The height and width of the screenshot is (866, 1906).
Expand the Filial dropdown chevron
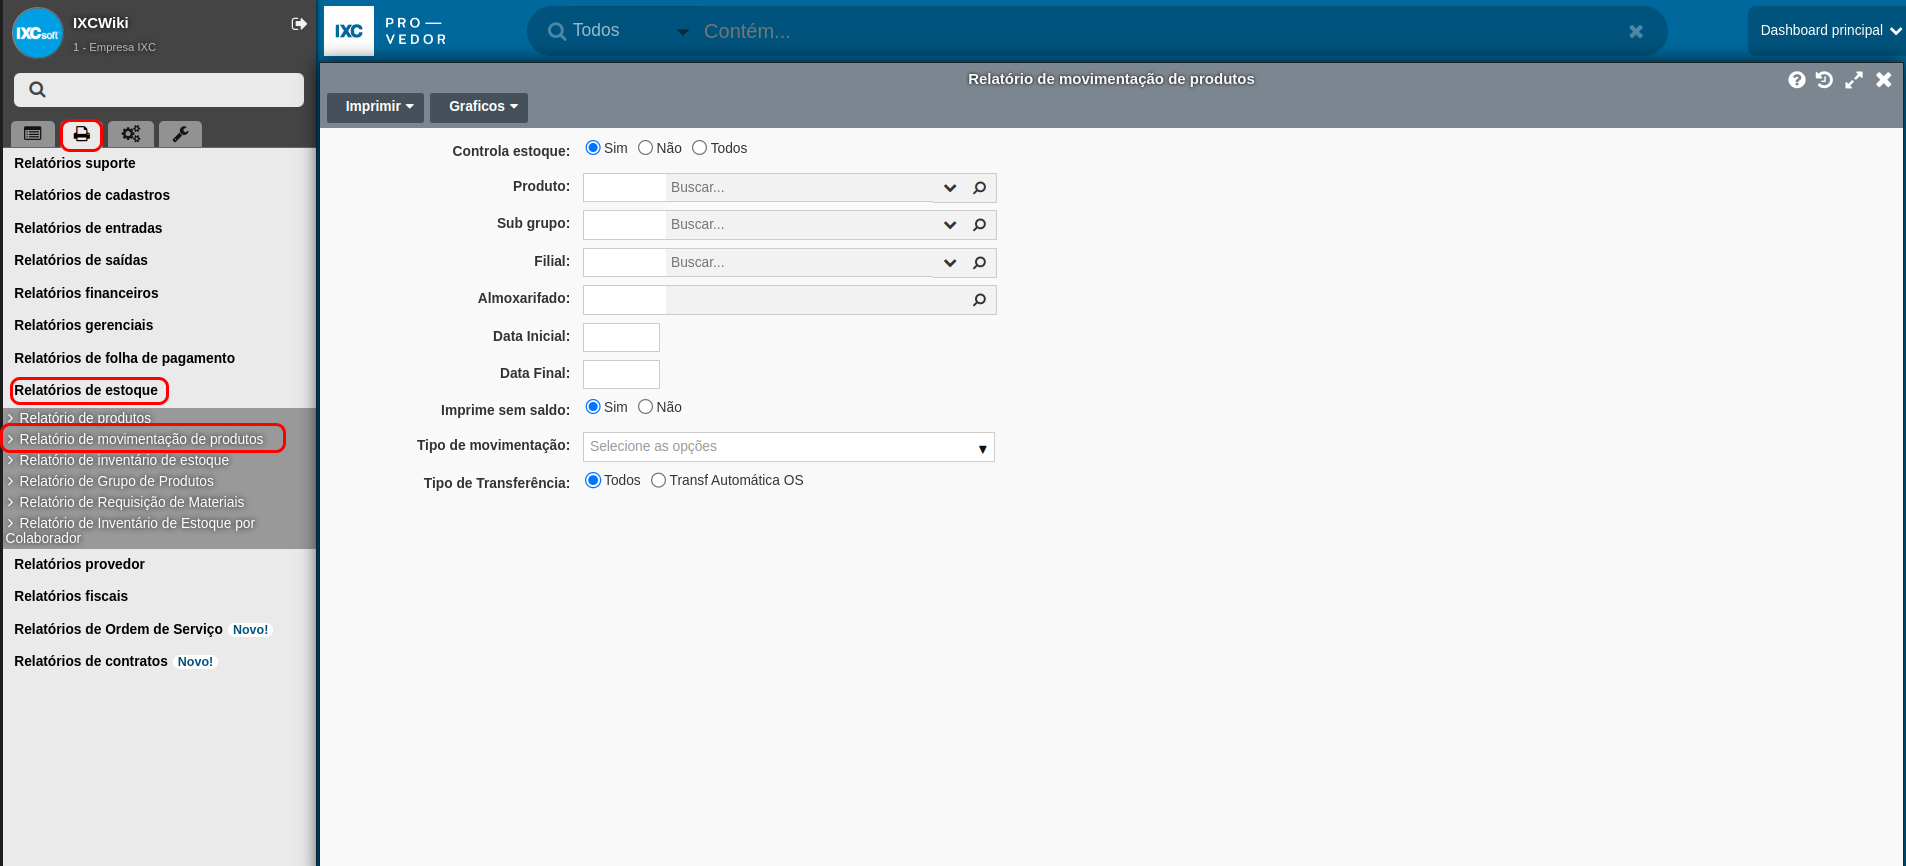[x=950, y=263]
